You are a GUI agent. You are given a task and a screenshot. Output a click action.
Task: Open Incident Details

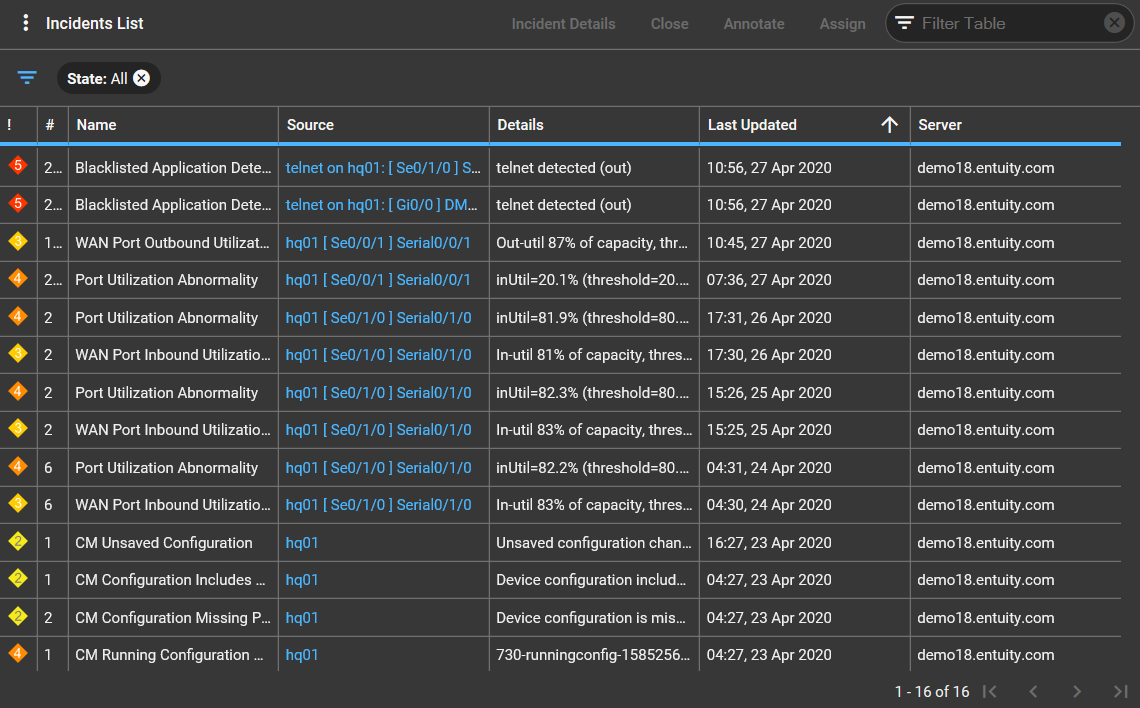pos(563,24)
